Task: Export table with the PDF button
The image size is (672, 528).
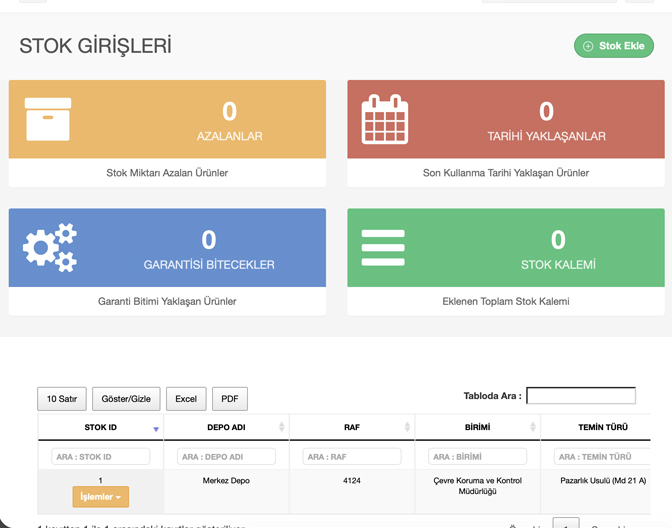Action: [230, 399]
